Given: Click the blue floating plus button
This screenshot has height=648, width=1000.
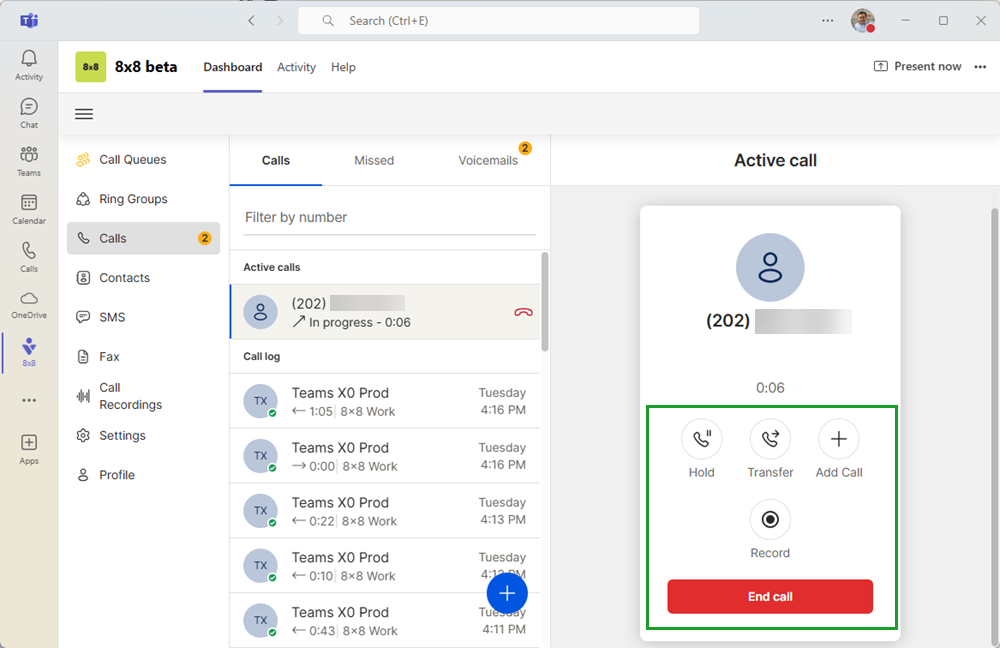Looking at the screenshot, I should pos(507,594).
